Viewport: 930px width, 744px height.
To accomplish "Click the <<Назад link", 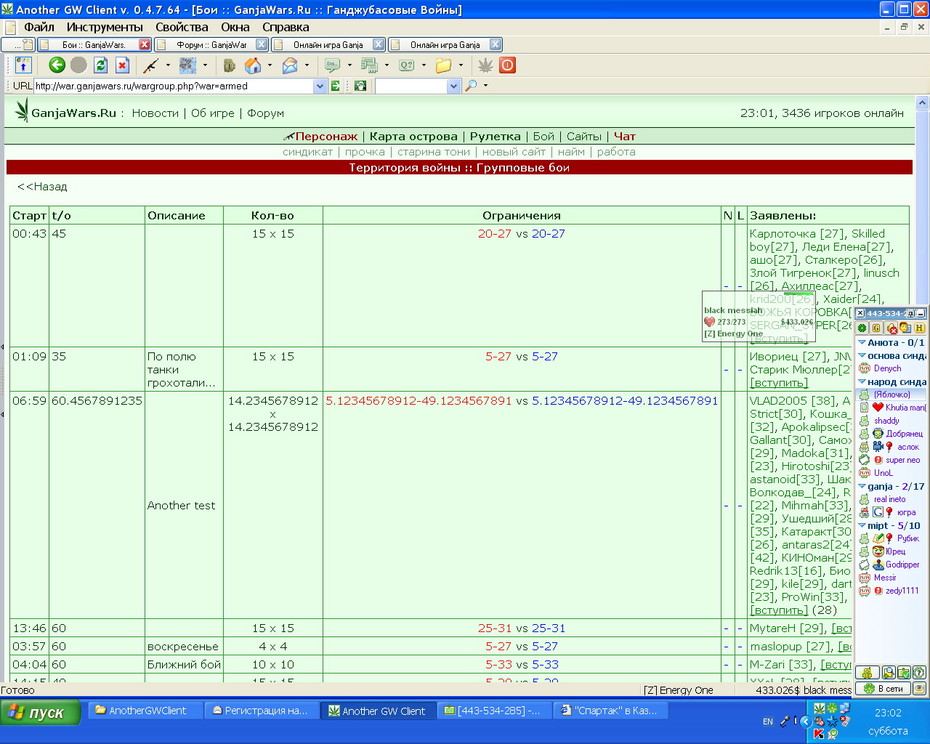I will point(42,187).
